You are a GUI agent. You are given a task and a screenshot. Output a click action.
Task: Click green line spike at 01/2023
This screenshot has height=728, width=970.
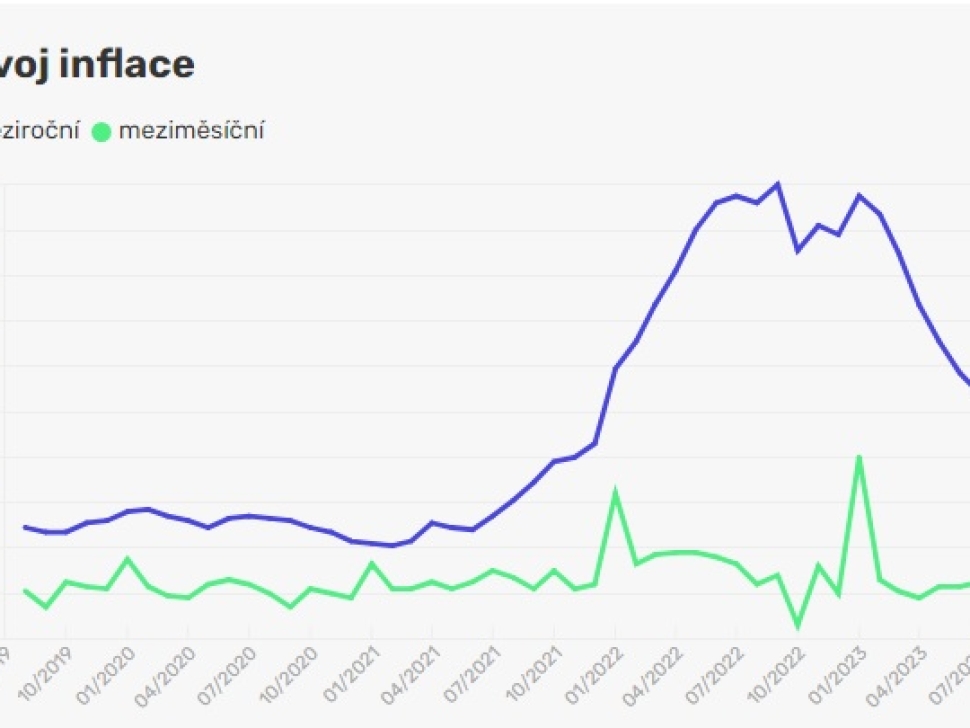[x=859, y=457]
